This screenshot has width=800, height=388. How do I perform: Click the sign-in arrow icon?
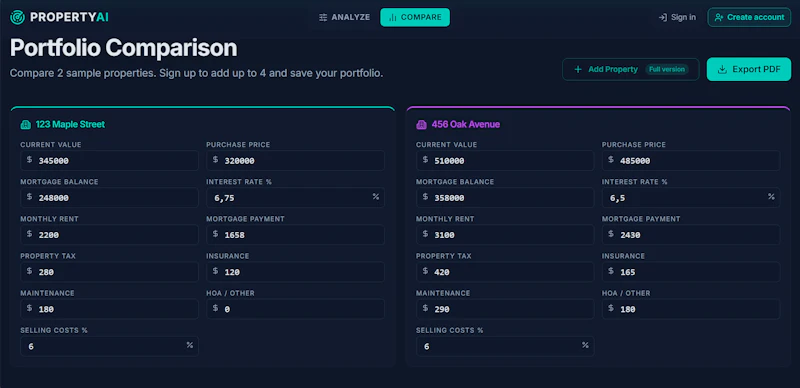click(663, 17)
